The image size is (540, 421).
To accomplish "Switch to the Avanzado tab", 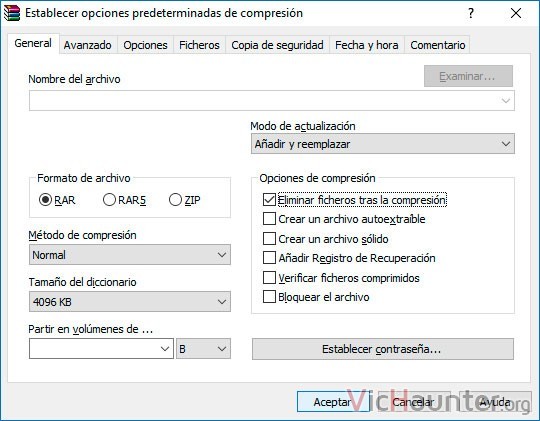I will coord(87,45).
